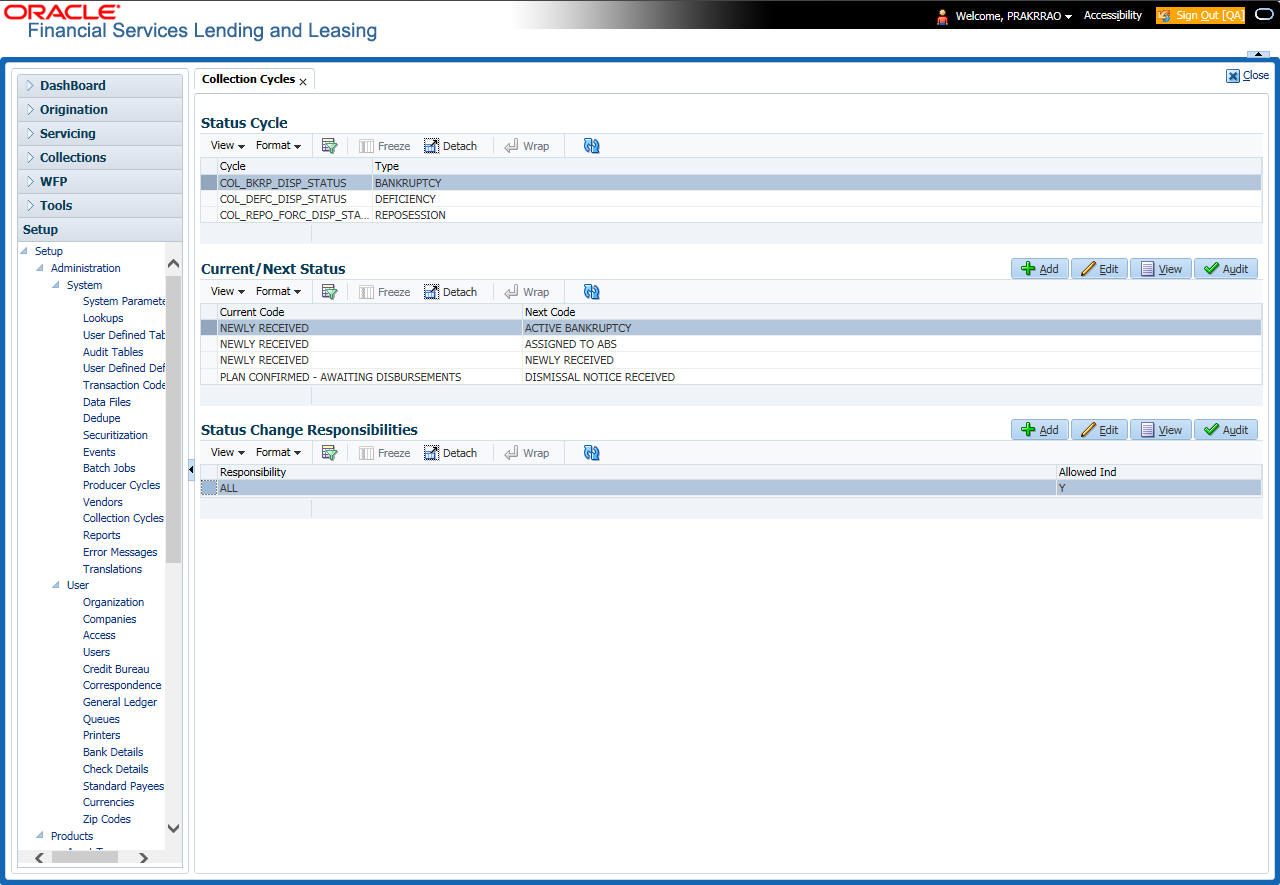The image size is (1280, 885).
Task: Close the Collection Cycles tab with its x
Action: 303,82
